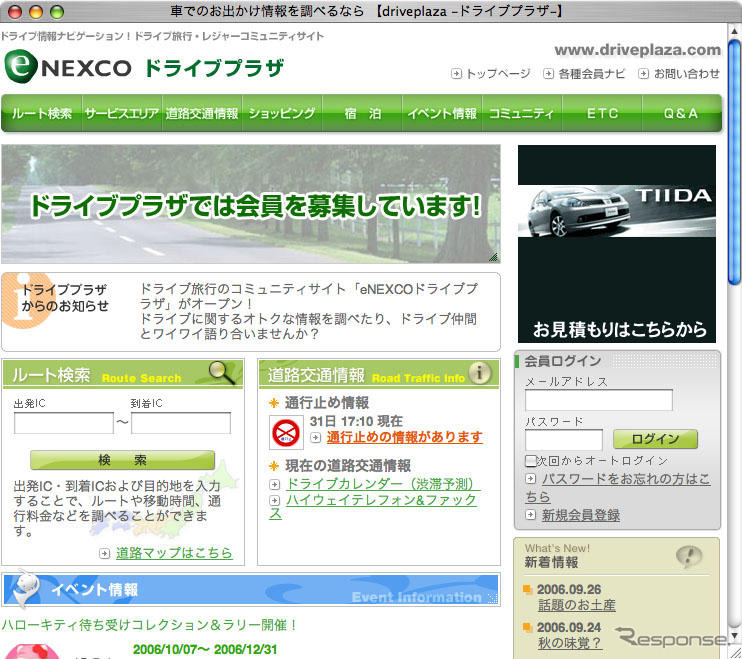Click the TIIDA car advertisement
Image resolution: width=742 pixels, height=659 pixels.
click(617, 244)
